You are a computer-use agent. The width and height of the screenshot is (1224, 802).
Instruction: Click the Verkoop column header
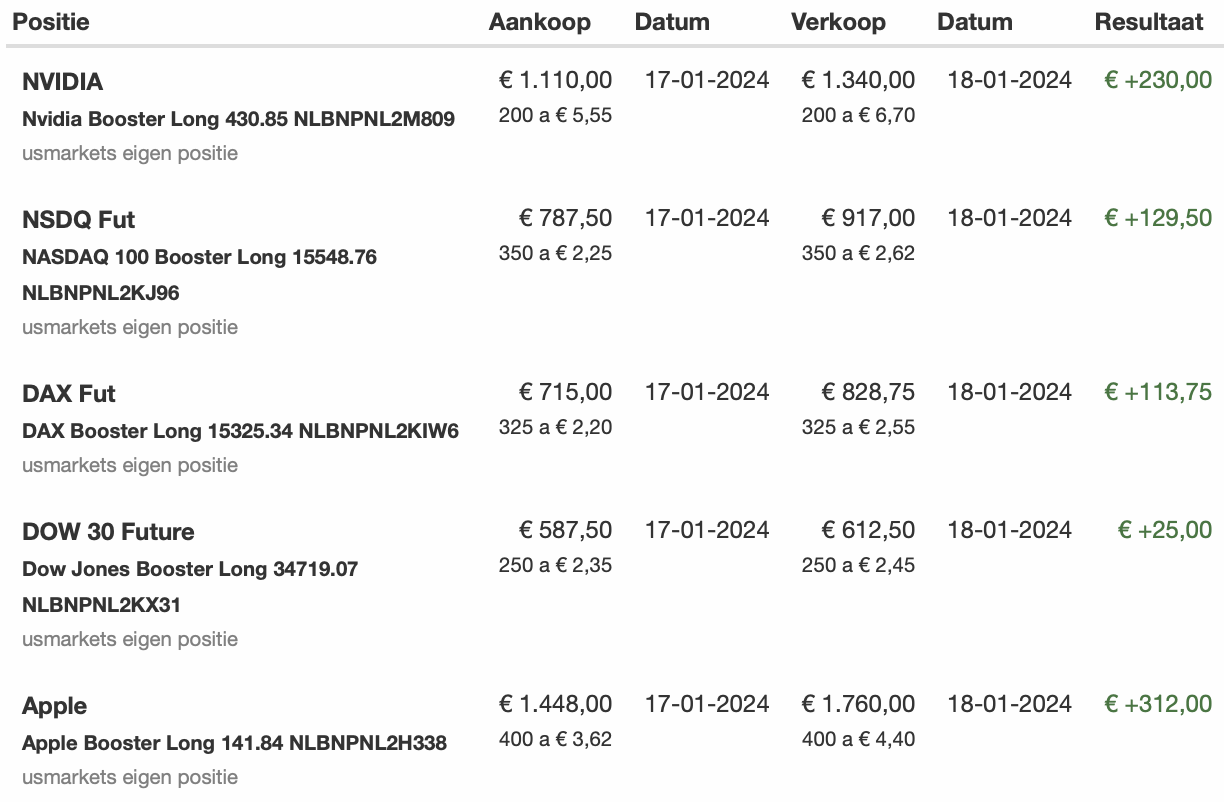point(838,21)
